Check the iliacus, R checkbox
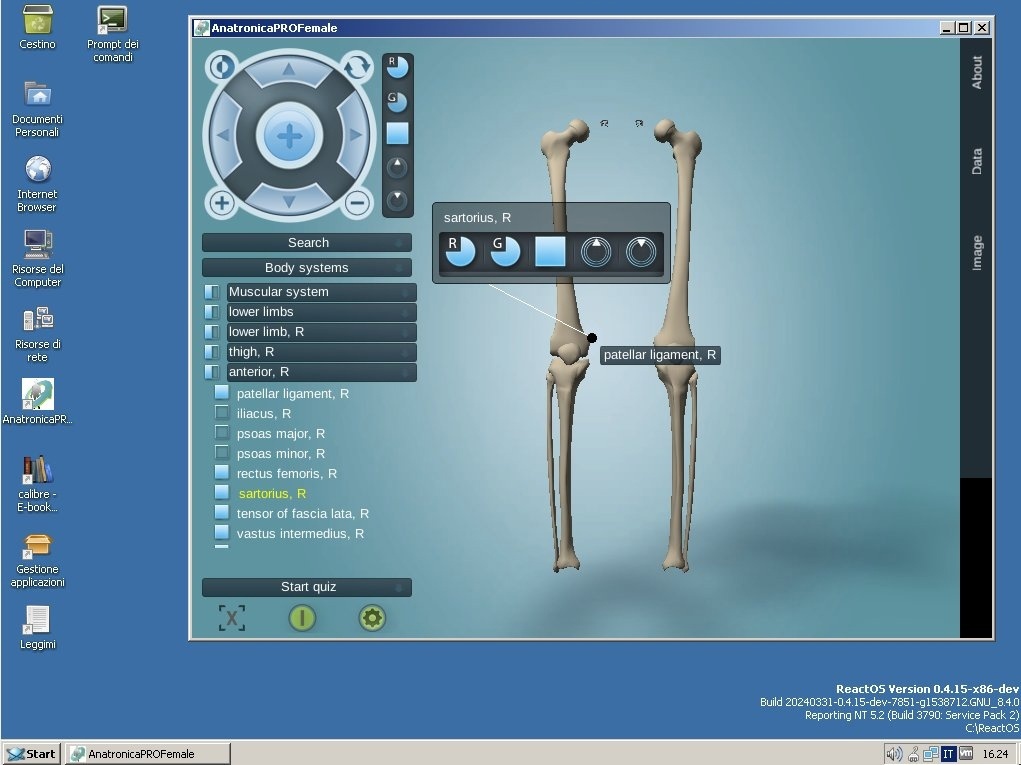Screen dimensions: 1021x765 [x=222, y=413]
